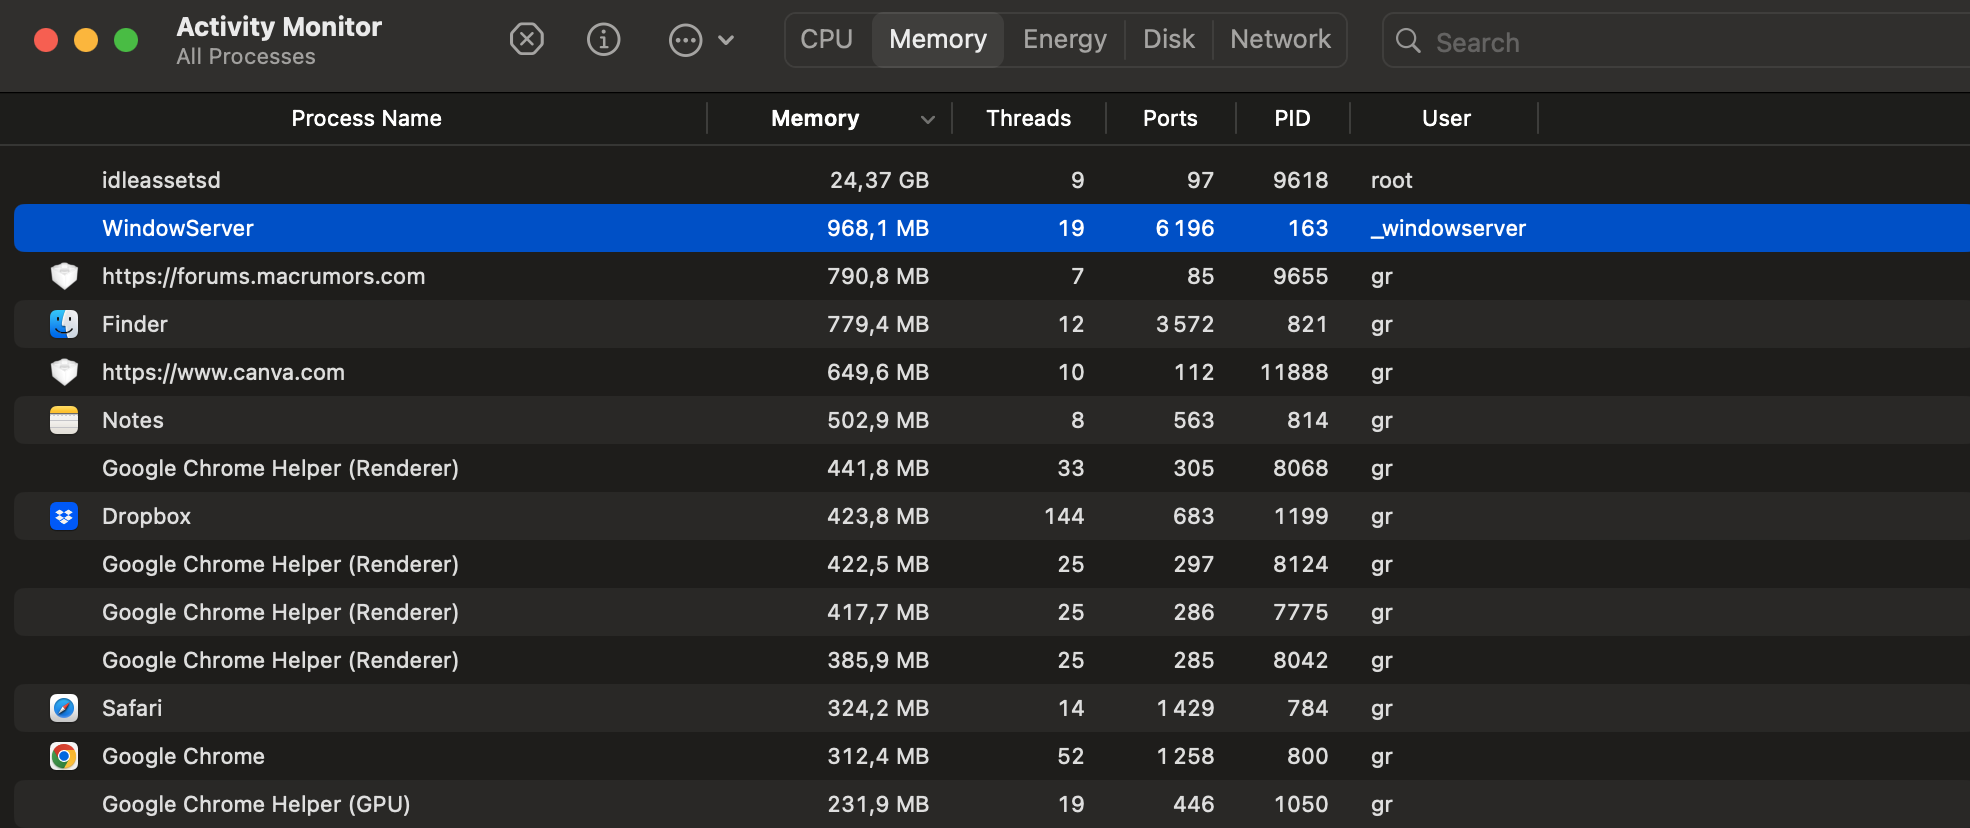Select Chrome Helper (Renderer) using 385,9 MB
Screen dimensions: 1970x828
[x=992, y=660]
